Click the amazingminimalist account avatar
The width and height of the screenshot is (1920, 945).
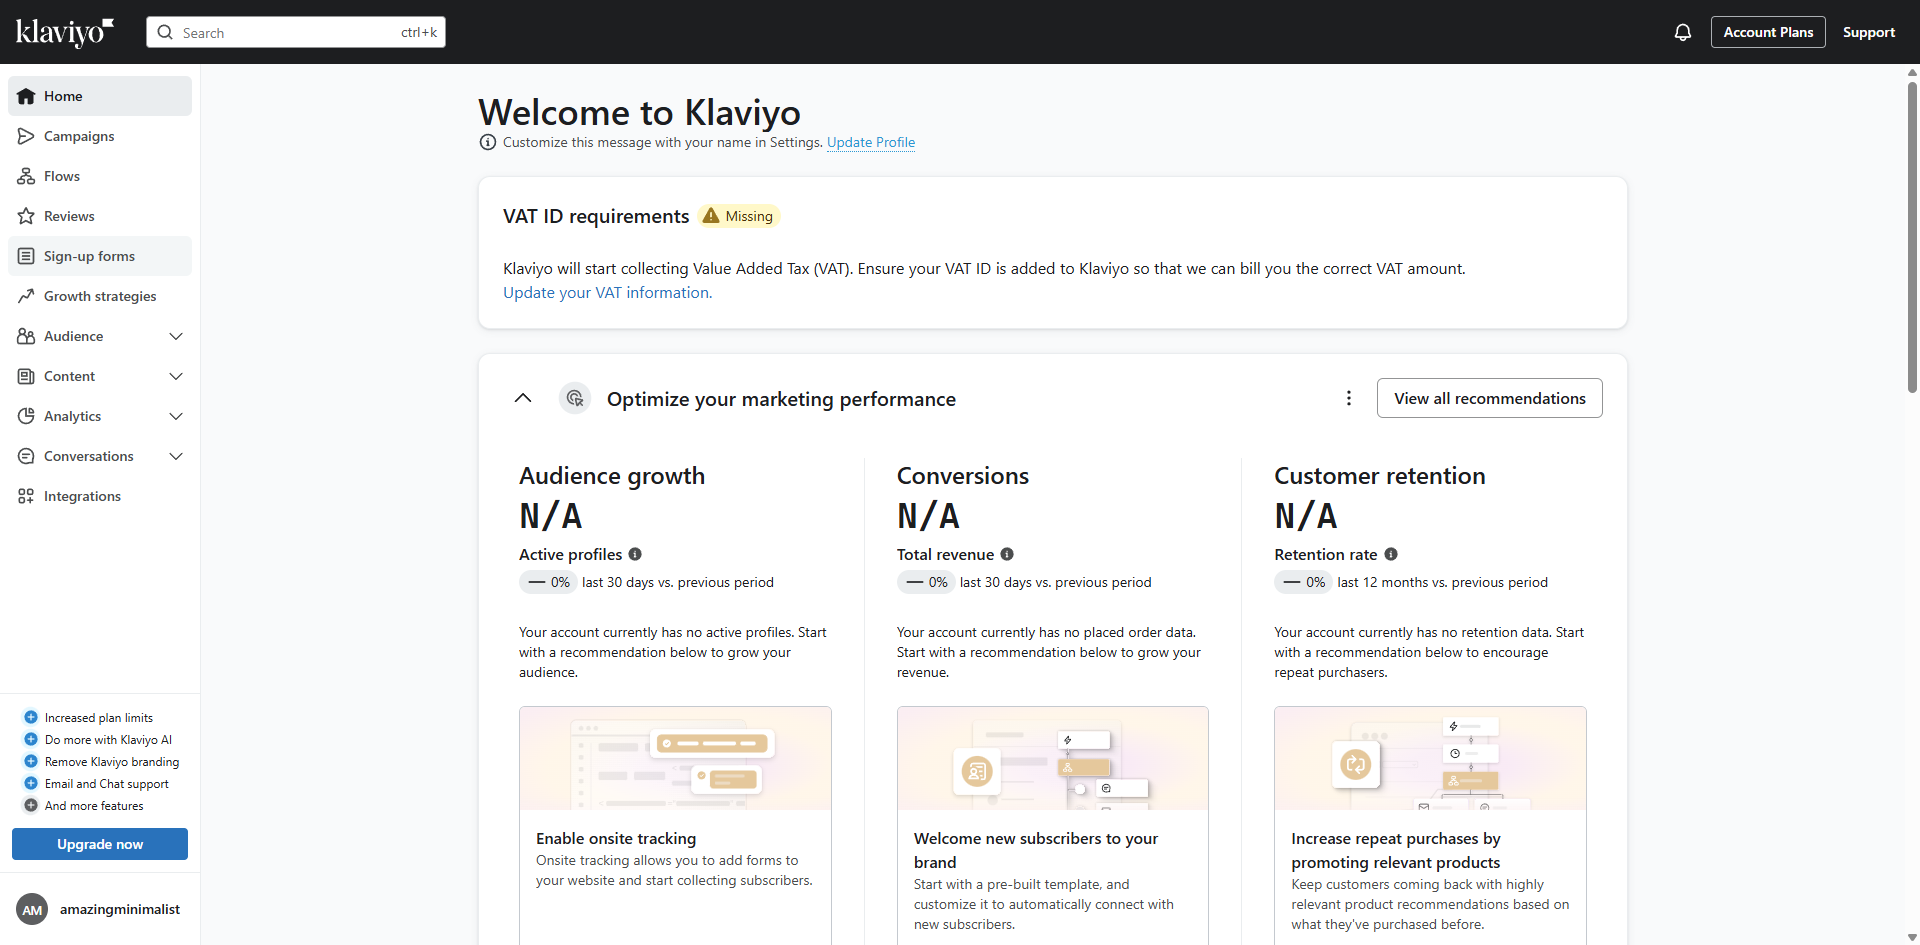[31, 909]
